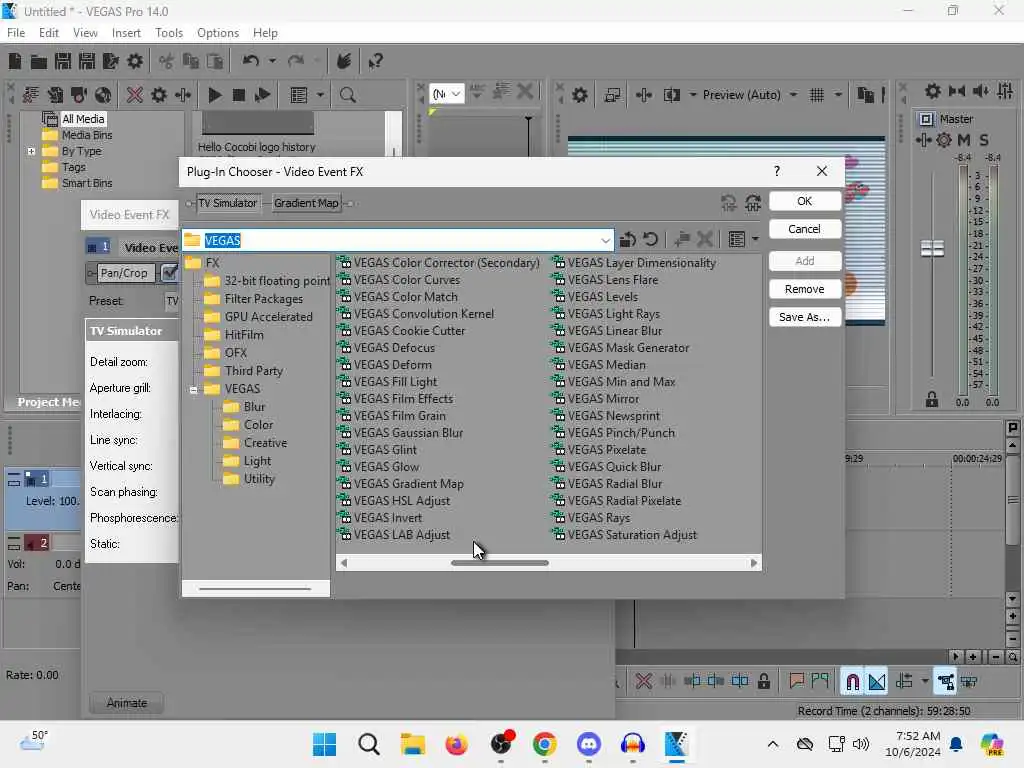Click the Views list icon in chooser

(x=737, y=240)
